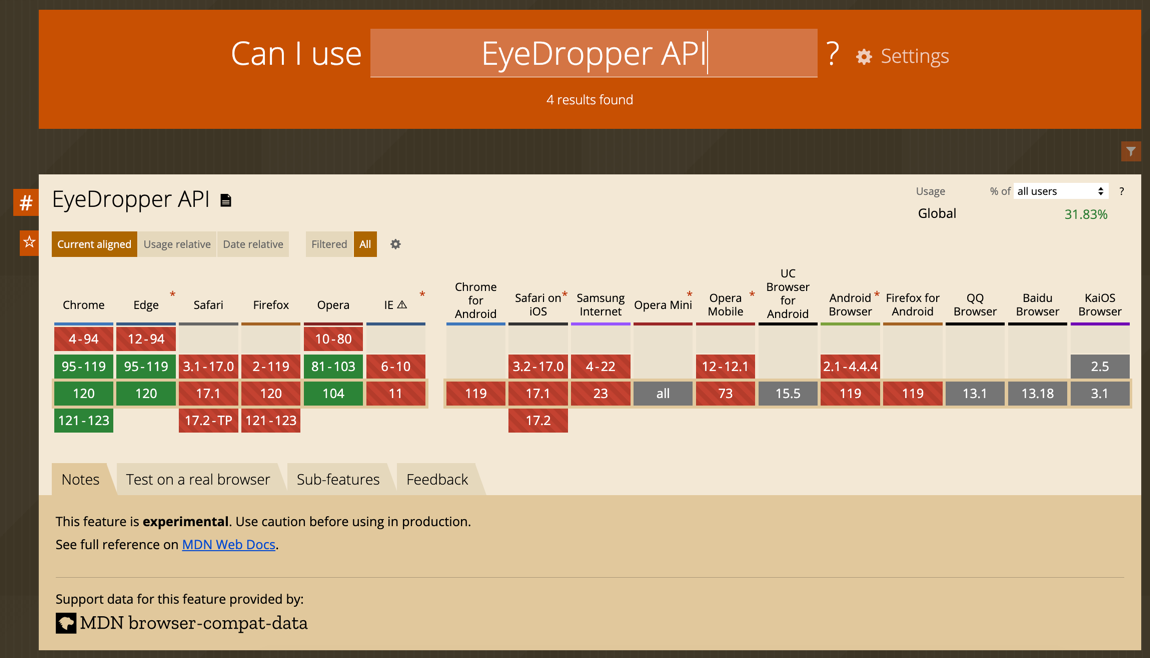Click Firefox for Android 119 cell
The width and height of the screenshot is (1150, 658).
912,393
